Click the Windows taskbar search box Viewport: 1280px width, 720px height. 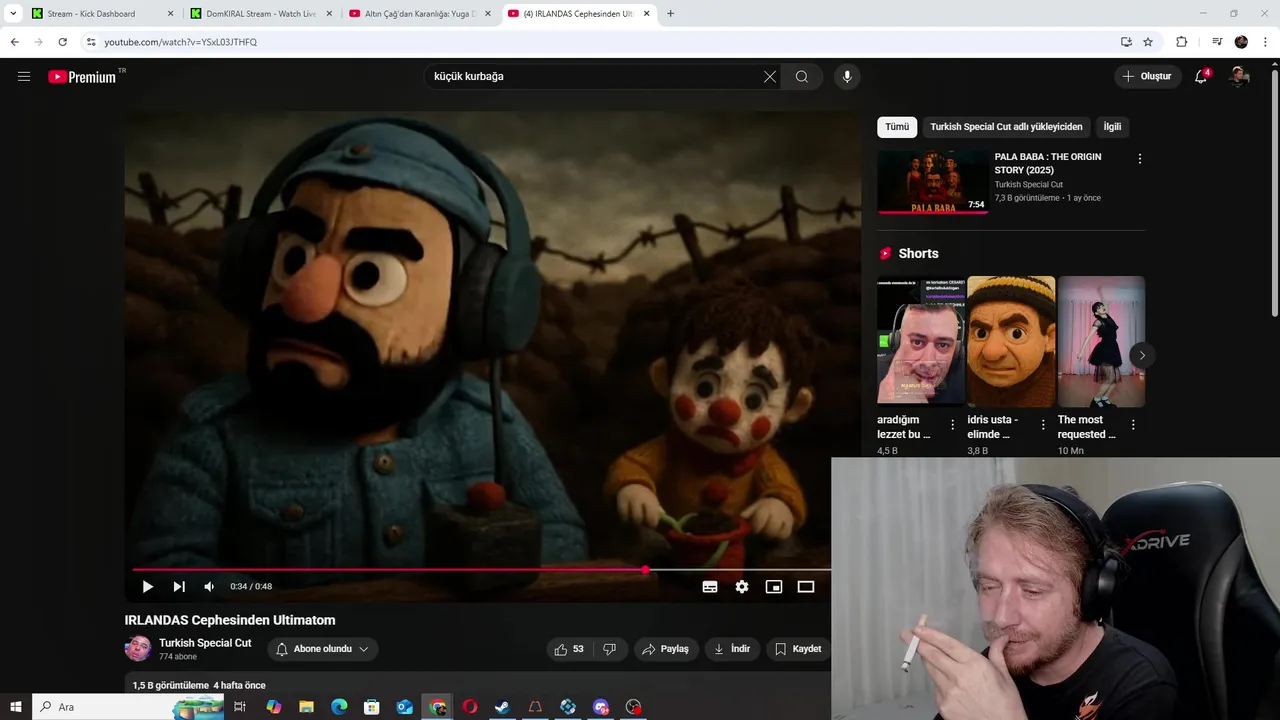[x=128, y=707]
